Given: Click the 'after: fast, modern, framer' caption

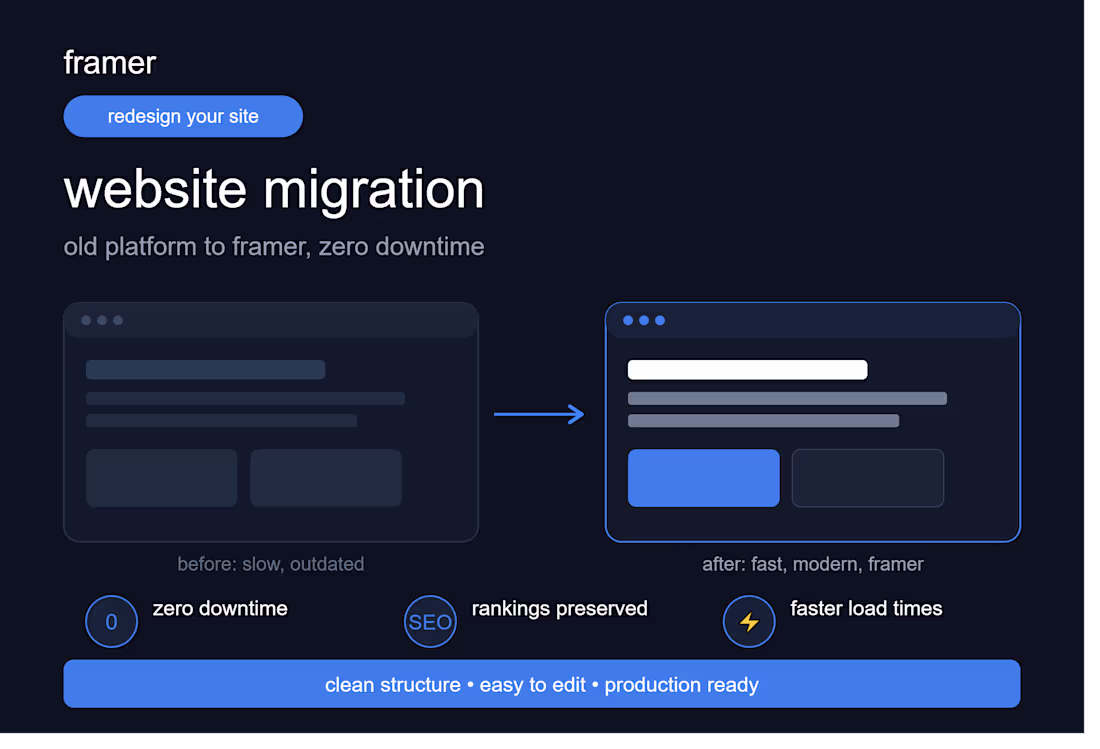Looking at the screenshot, I should click(812, 564).
